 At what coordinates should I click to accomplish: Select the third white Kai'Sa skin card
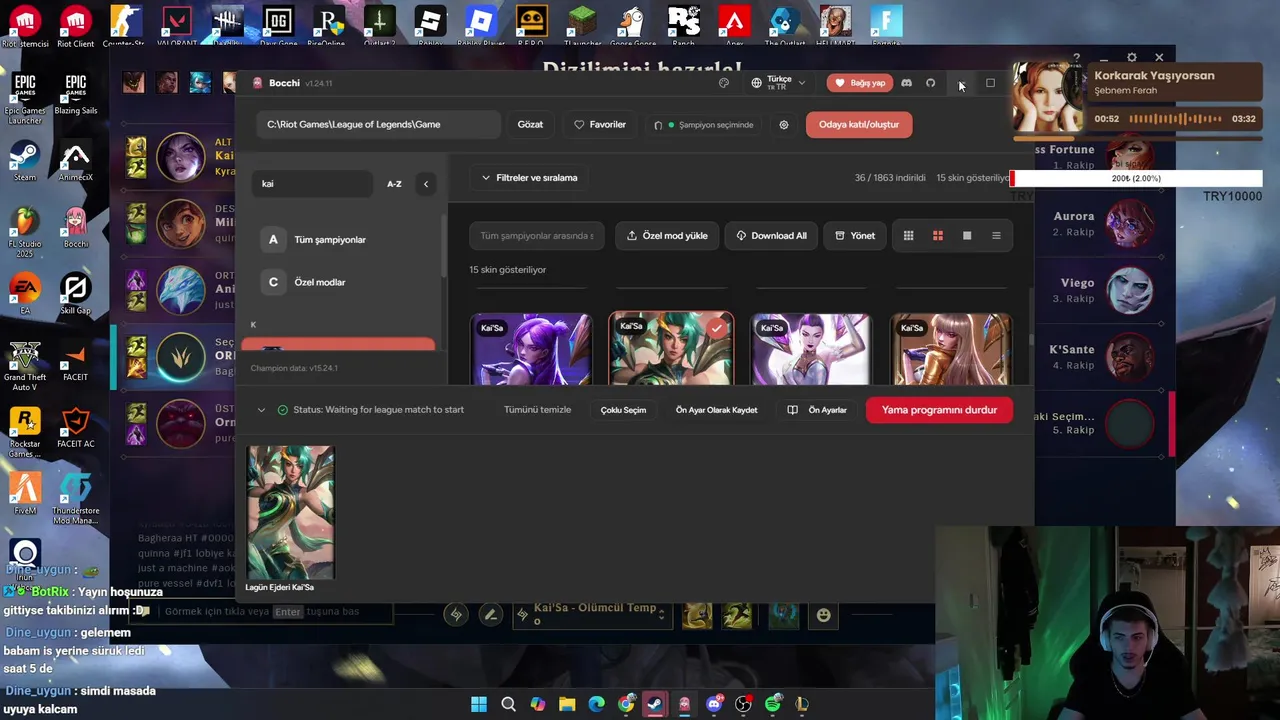[x=811, y=349]
